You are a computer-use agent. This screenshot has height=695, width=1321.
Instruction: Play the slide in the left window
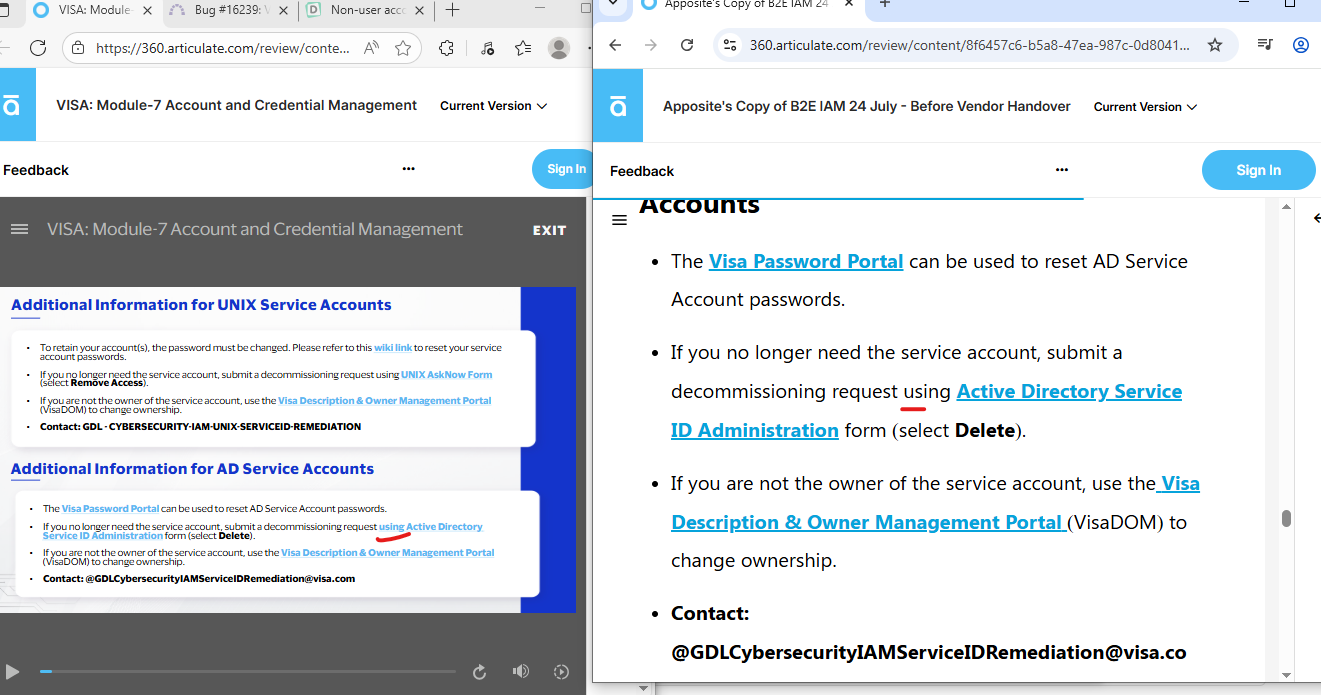(x=12, y=672)
